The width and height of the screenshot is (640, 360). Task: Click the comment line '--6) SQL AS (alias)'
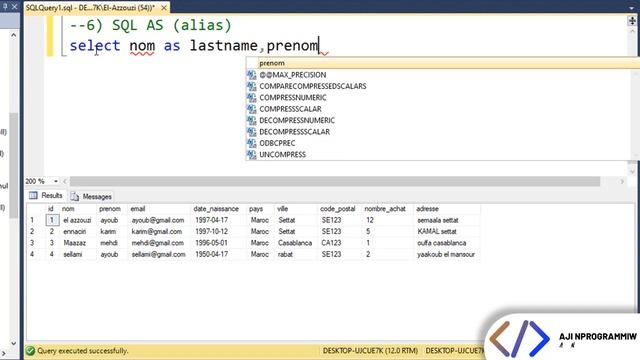pyautogui.click(x=150, y=25)
